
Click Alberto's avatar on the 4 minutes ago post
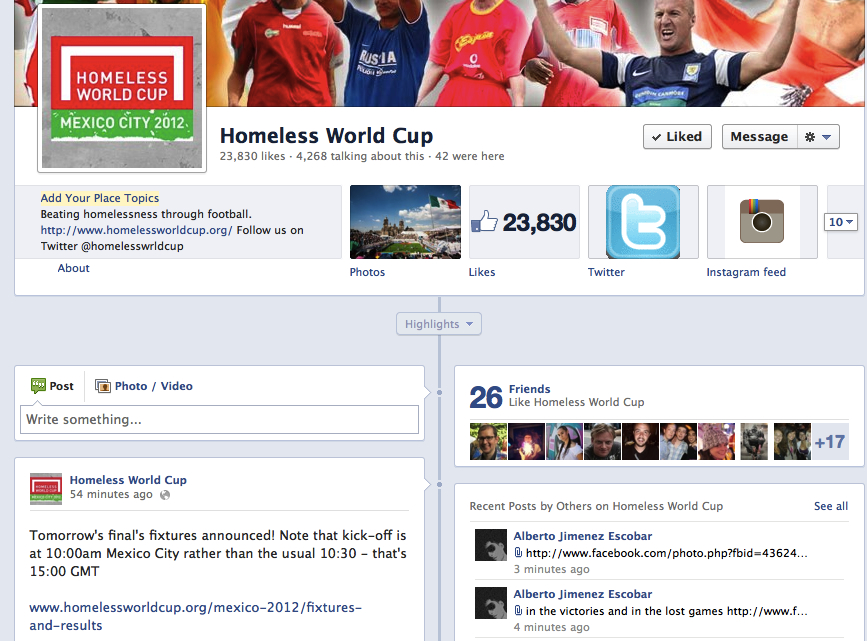[491, 603]
